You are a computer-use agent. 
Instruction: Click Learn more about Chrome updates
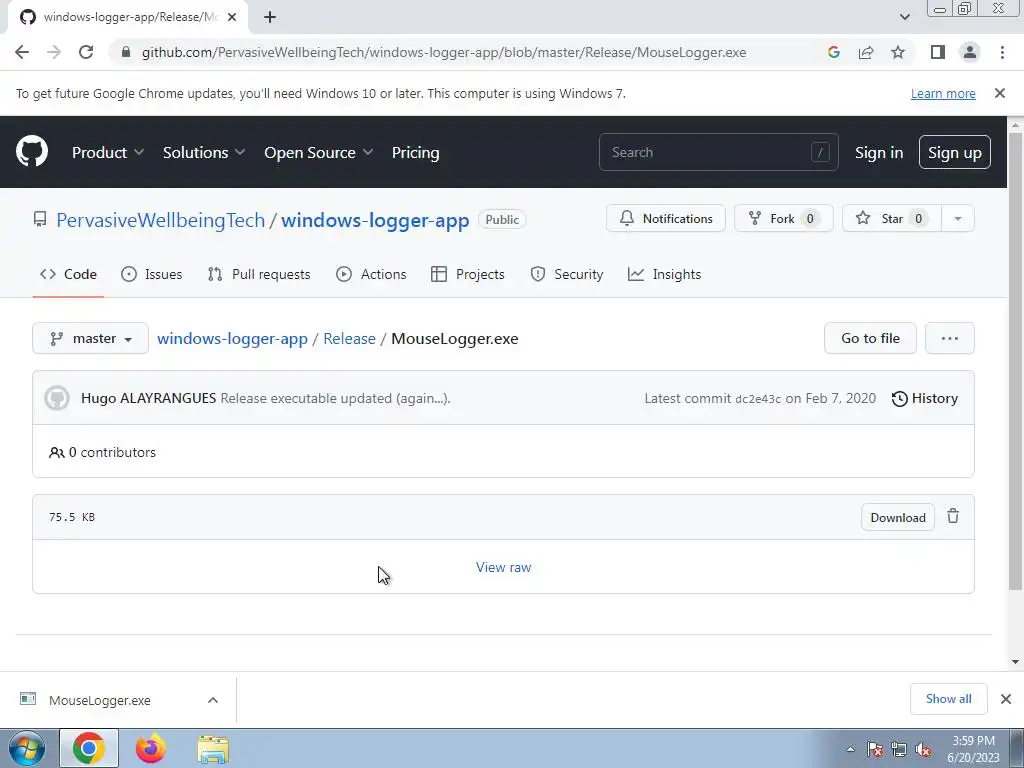(943, 93)
